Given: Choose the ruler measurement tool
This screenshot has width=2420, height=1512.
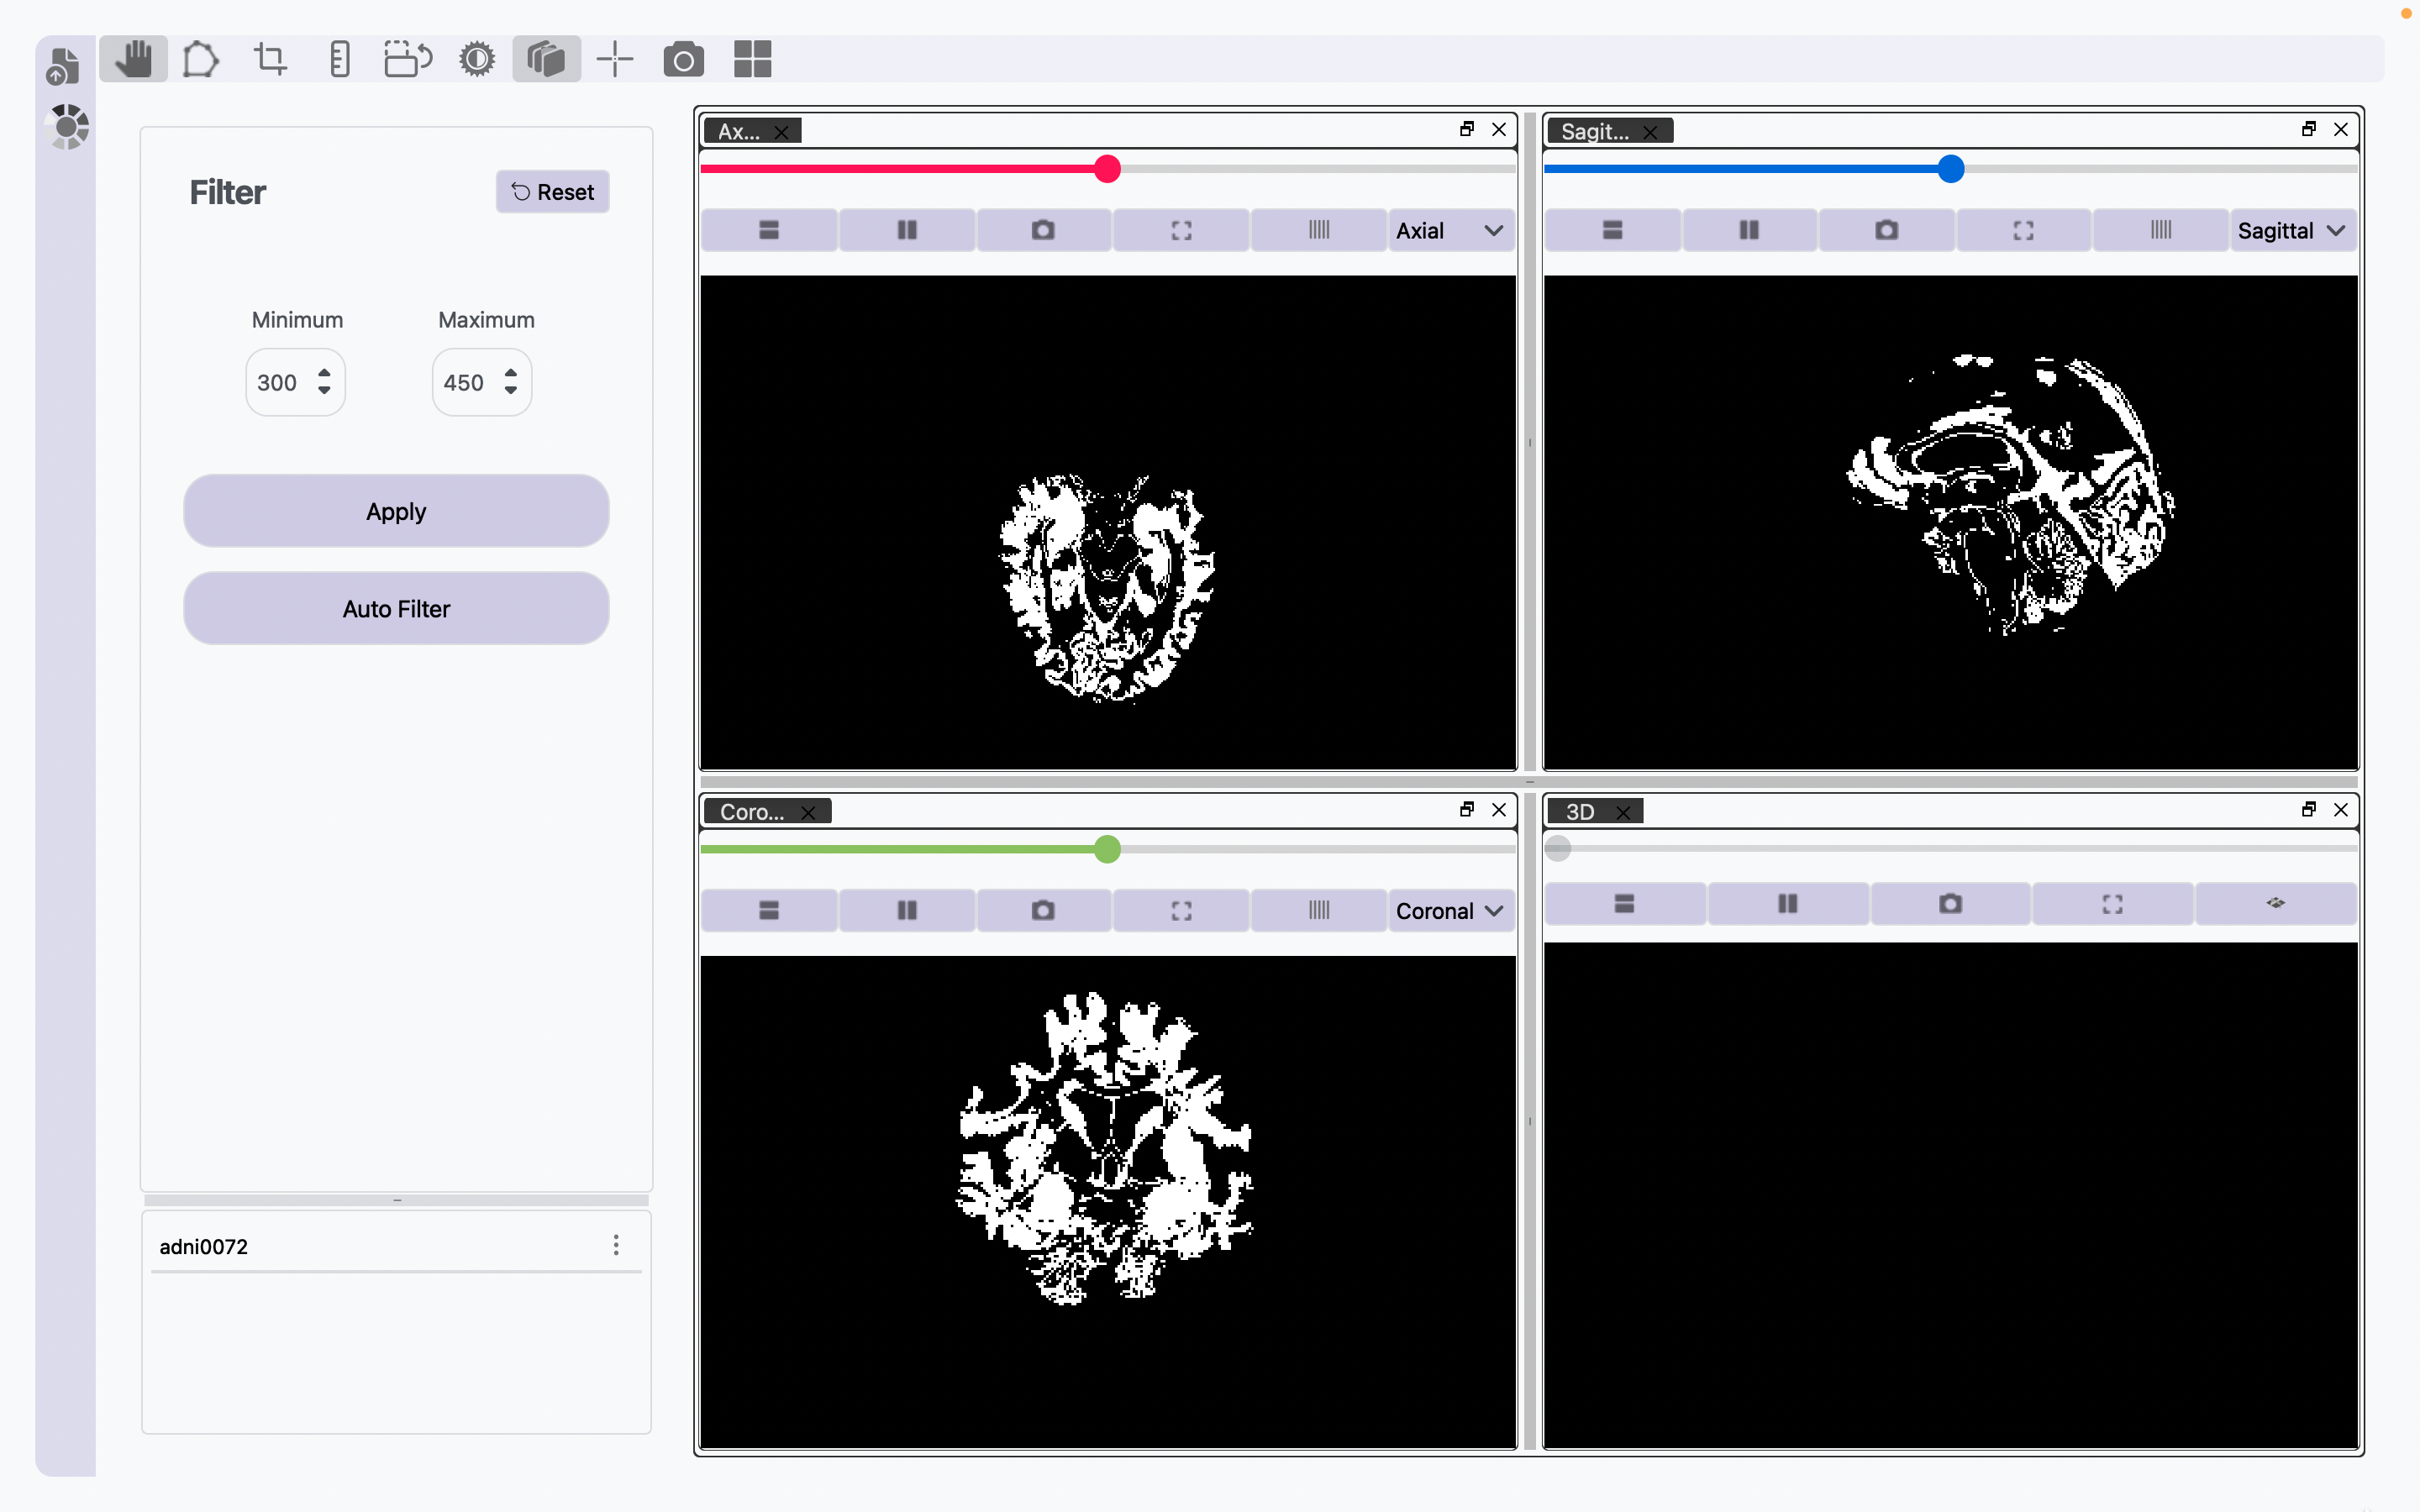Looking at the screenshot, I should coord(339,59).
